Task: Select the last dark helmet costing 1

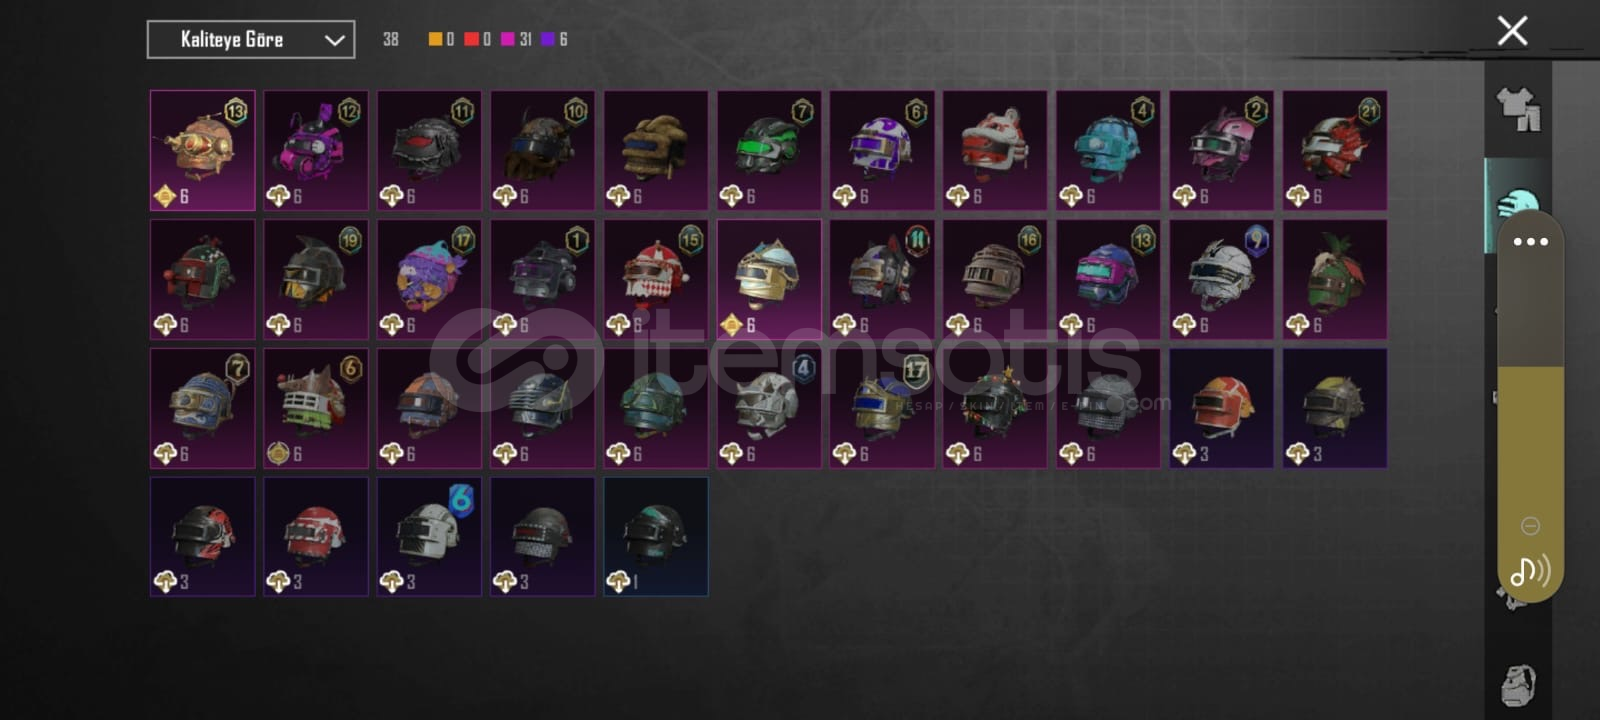Action: (656, 537)
